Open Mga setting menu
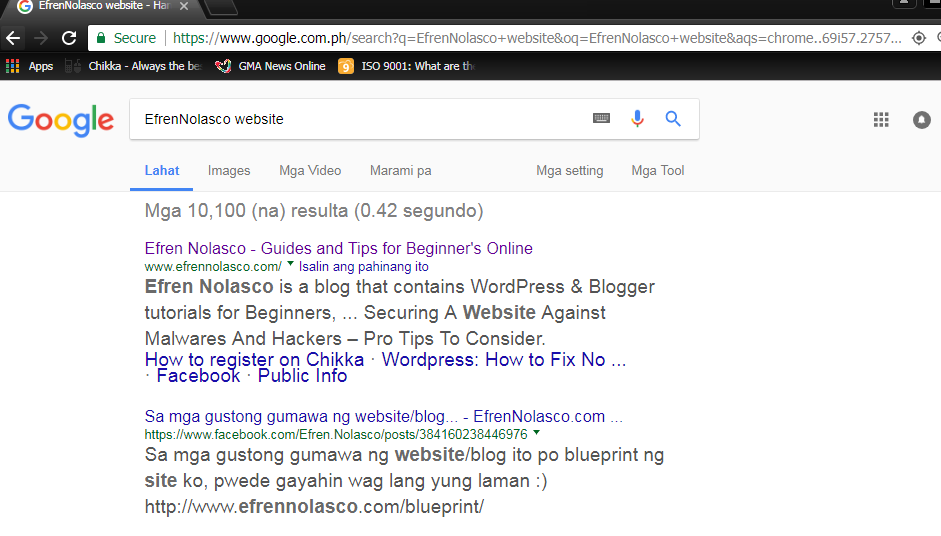Viewport: 941px width, 536px height. pos(570,170)
